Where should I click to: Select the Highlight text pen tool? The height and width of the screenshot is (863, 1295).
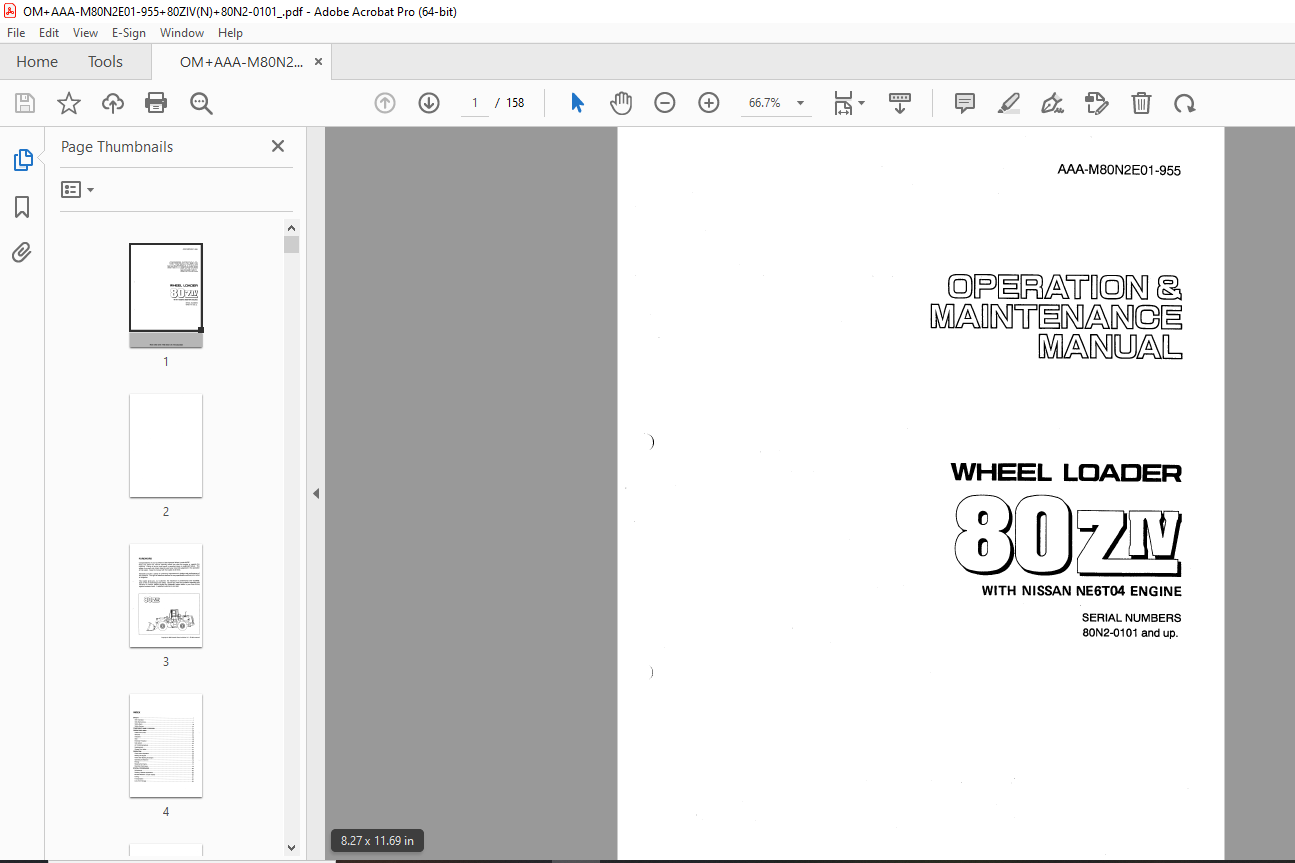pos(1009,103)
